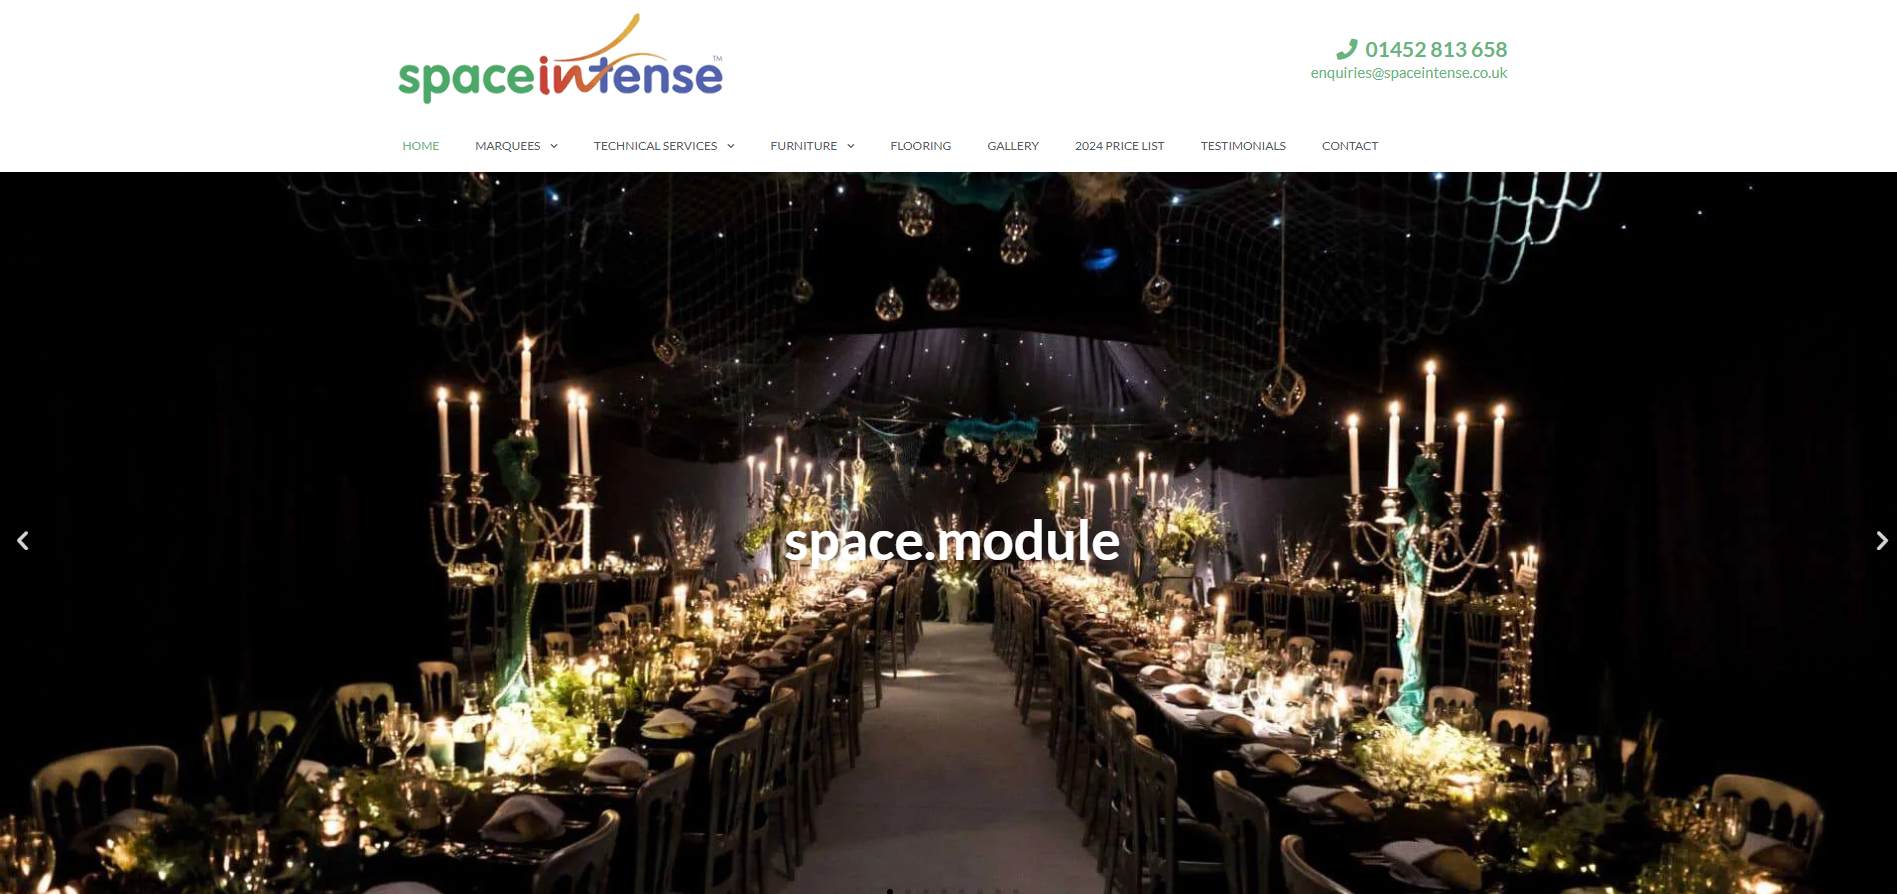Open the Contact page
Viewport: 1897px width, 894px height.
pyautogui.click(x=1350, y=146)
